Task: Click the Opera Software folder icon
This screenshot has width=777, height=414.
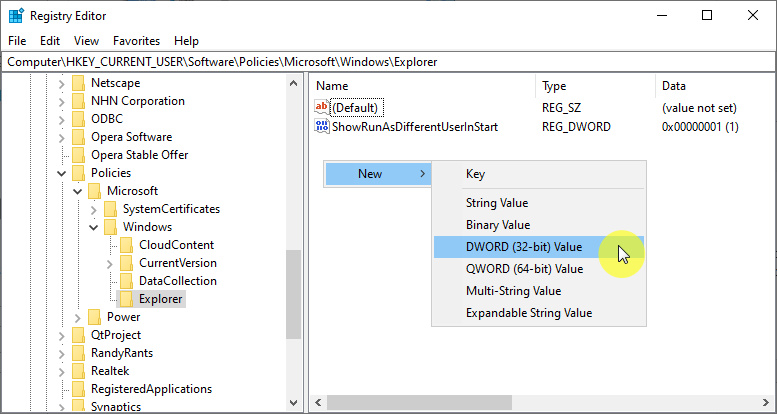Action: [78, 137]
